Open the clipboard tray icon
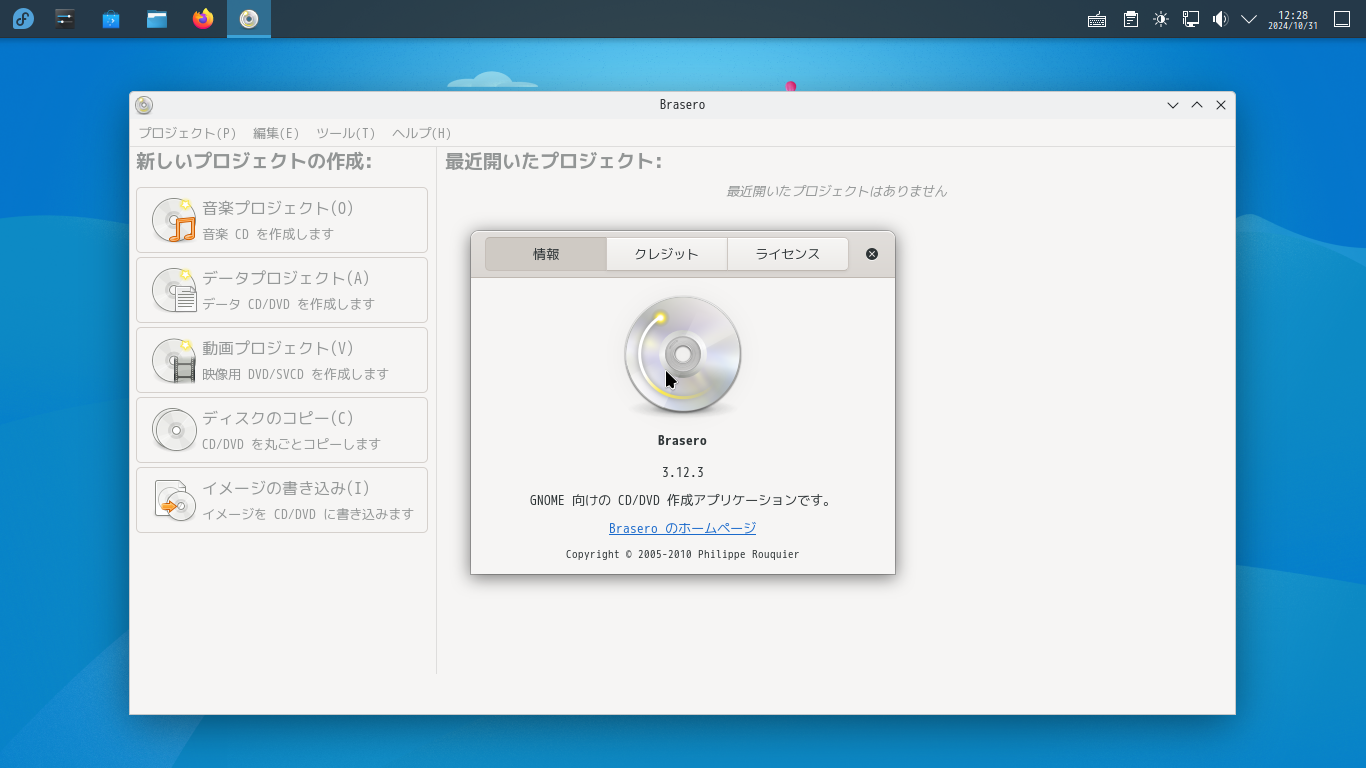Viewport: 1366px width, 768px height. coord(1130,19)
